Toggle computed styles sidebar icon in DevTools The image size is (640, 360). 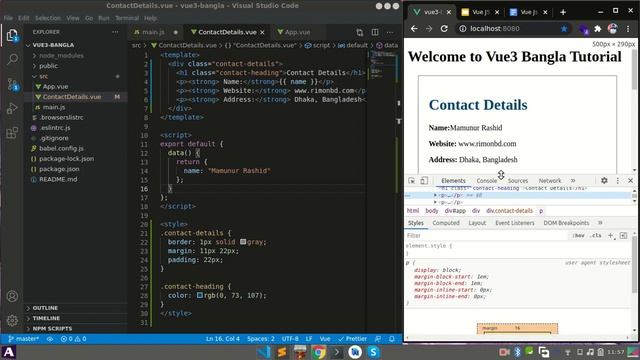tap(623, 236)
